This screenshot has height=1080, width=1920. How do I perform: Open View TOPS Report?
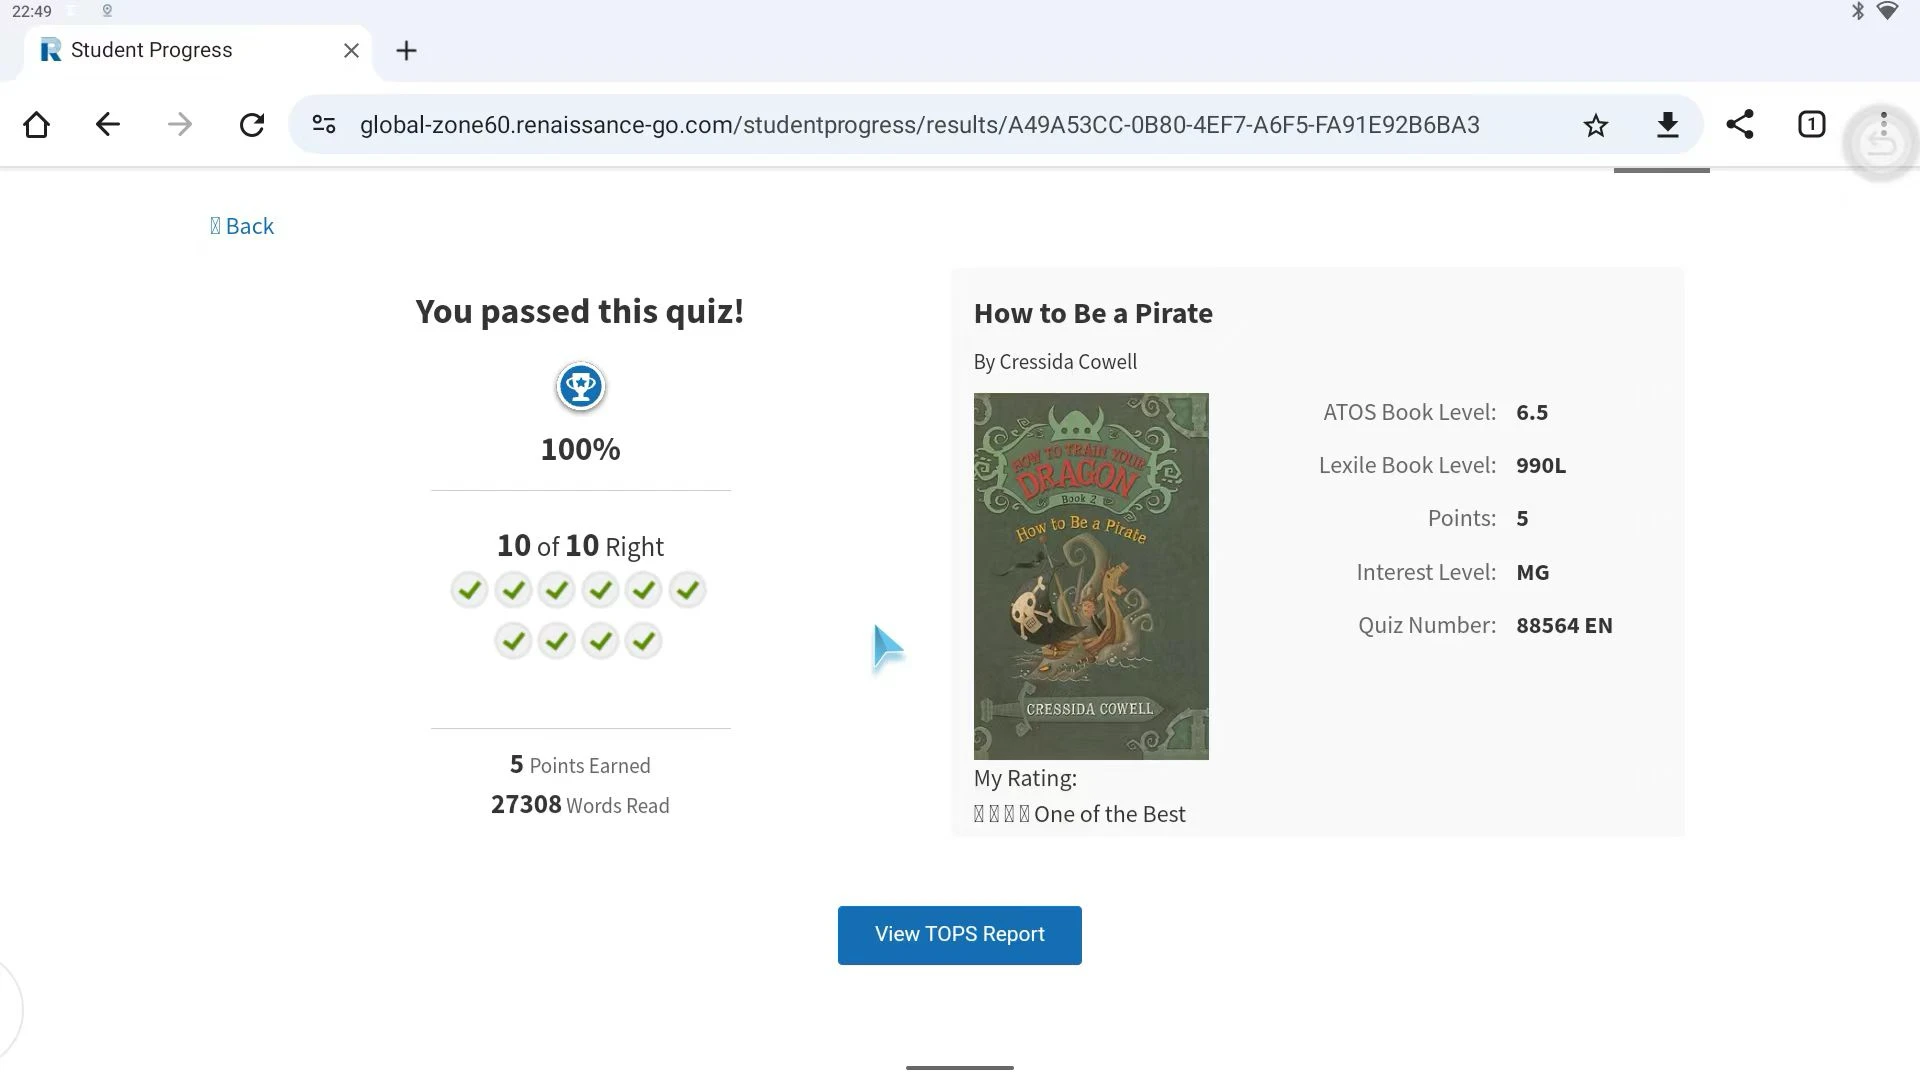pyautogui.click(x=959, y=935)
